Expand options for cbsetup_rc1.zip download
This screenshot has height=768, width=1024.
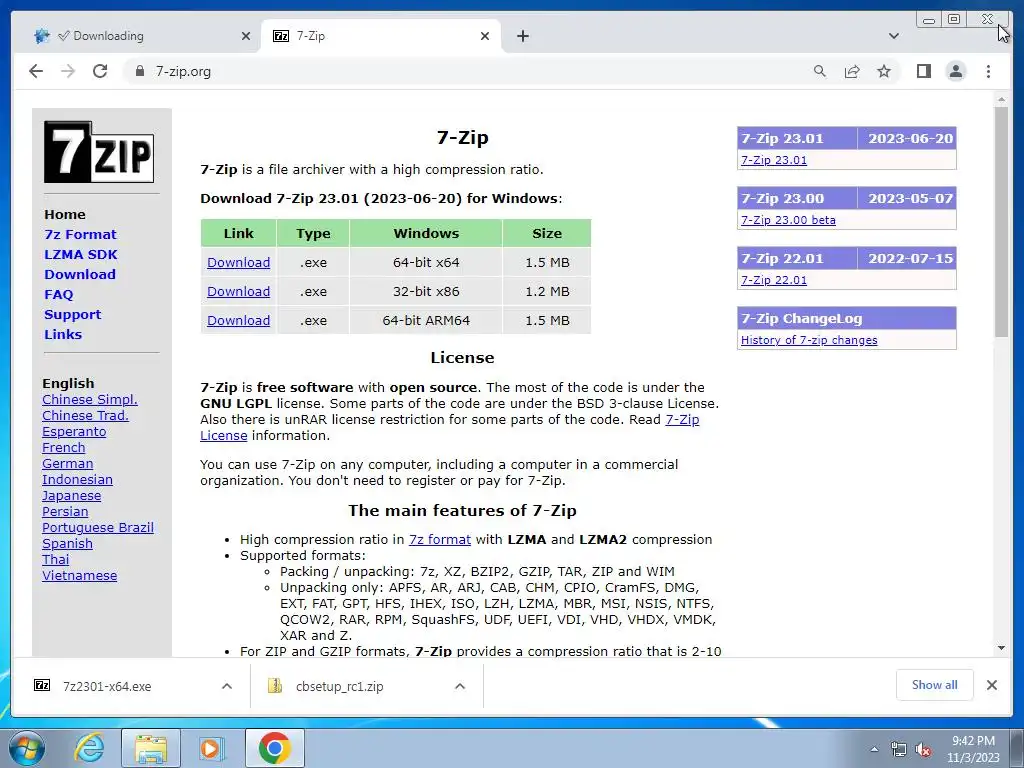460,686
